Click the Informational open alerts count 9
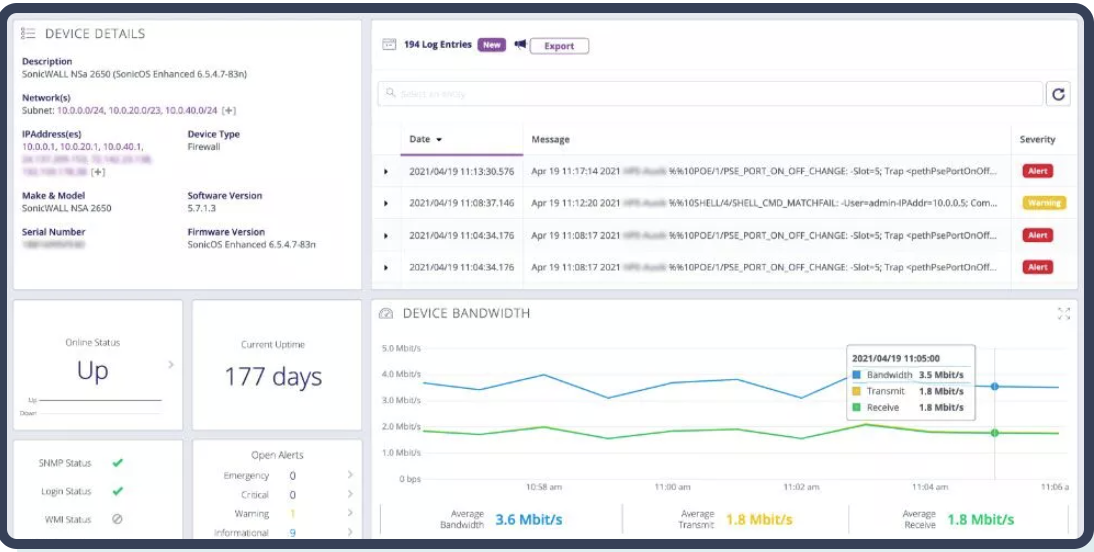The width and height of the screenshot is (1094, 552). tap(292, 532)
